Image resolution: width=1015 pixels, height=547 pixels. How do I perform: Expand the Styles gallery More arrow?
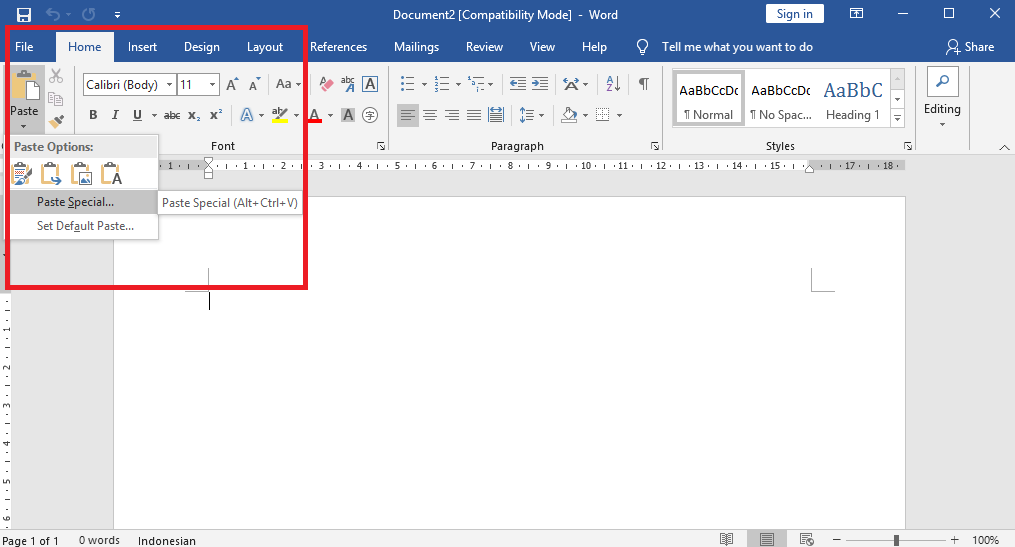(x=897, y=118)
